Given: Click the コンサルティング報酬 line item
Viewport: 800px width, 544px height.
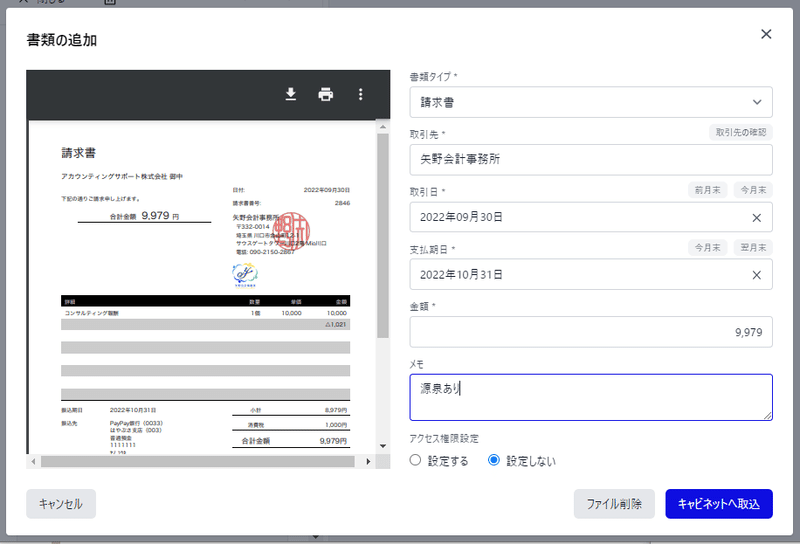Looking at the screenshot, I should click(92, 313).
